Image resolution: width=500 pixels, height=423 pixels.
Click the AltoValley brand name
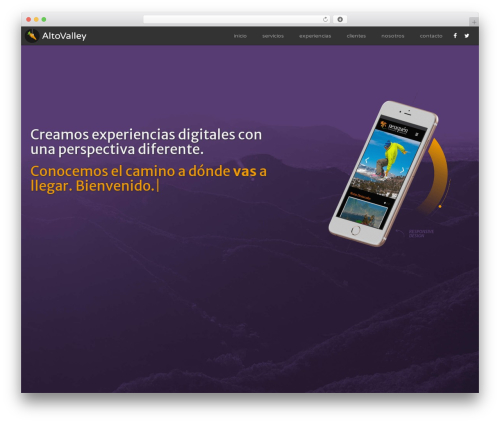pyautogui.click(x=64, y=36)
